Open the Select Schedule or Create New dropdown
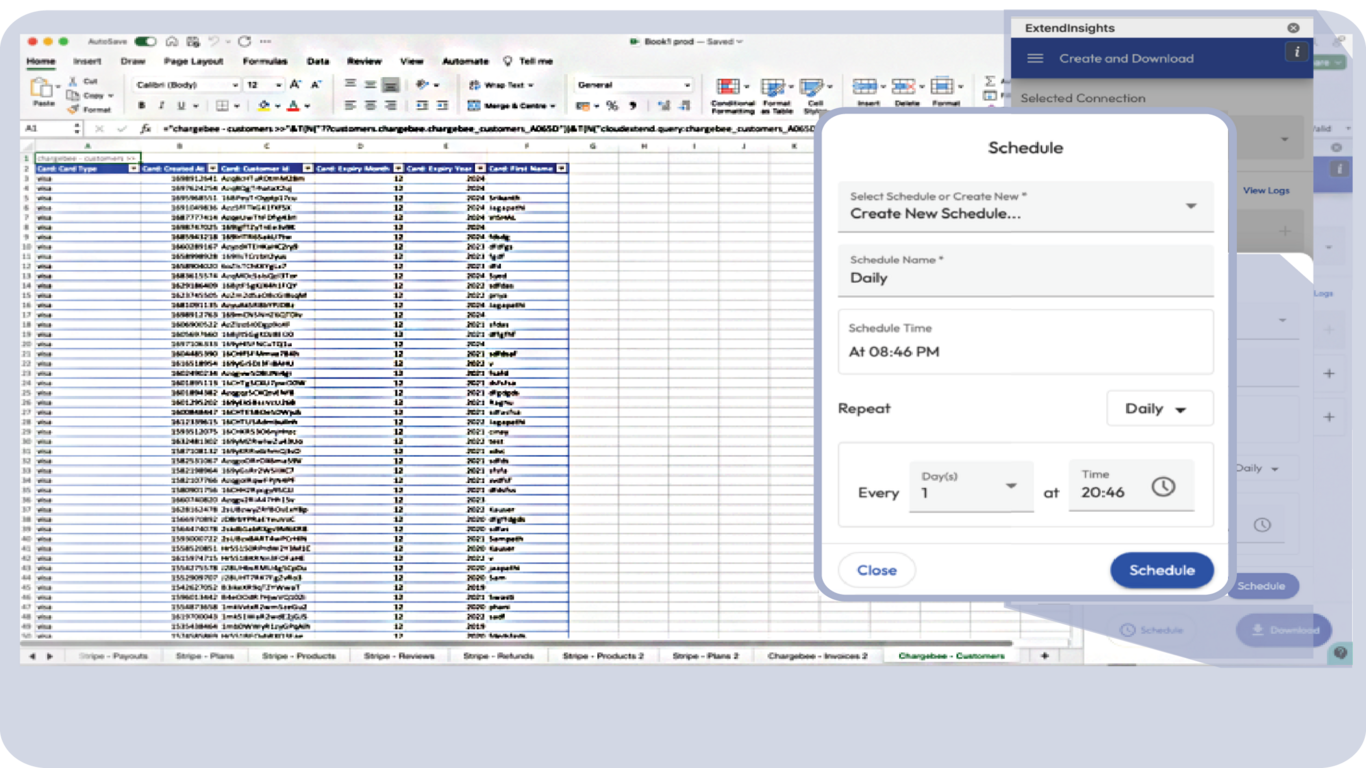This screenshot has width=1366, height=768. (x=1025, y=205)
